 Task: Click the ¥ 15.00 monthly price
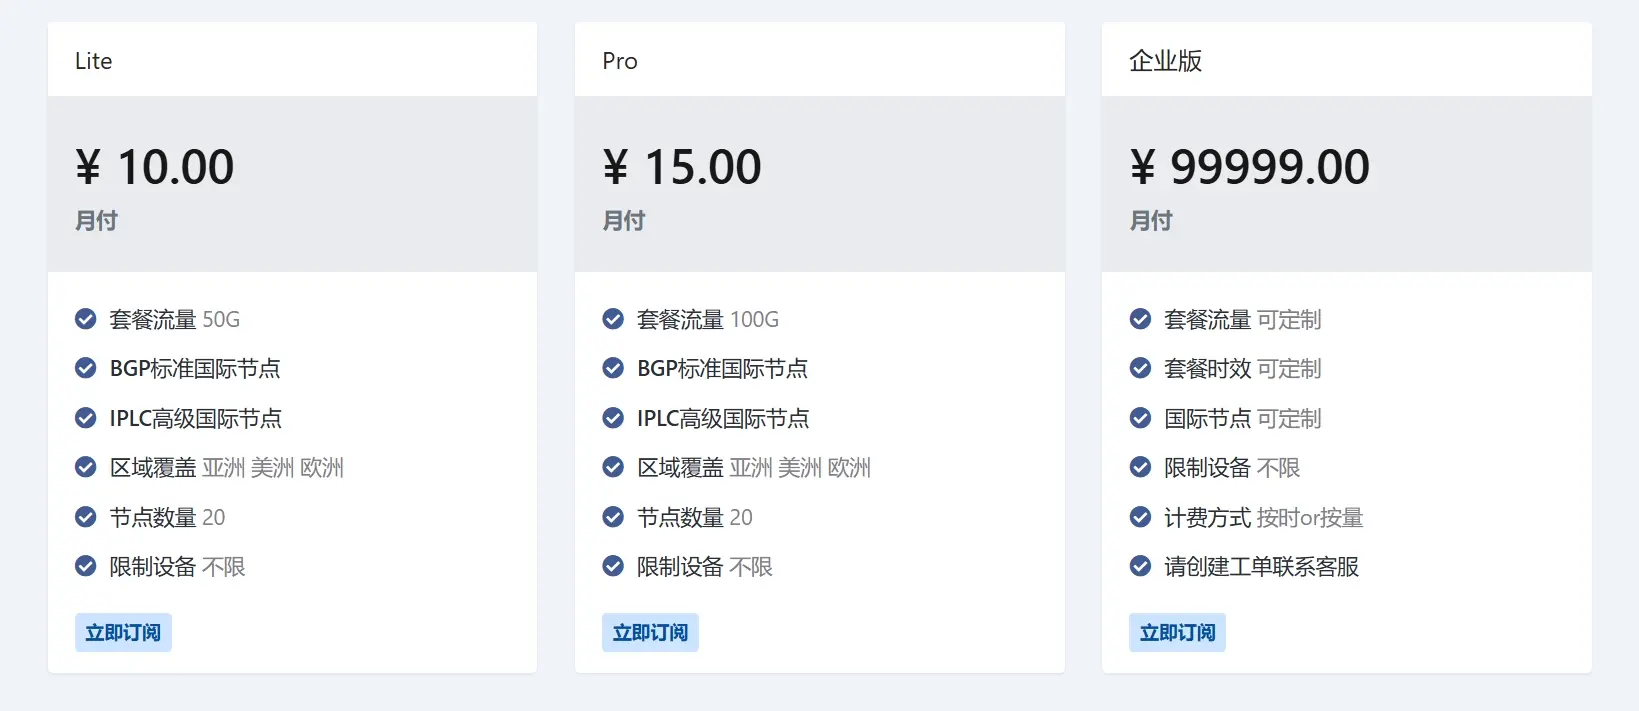point(682,167)
